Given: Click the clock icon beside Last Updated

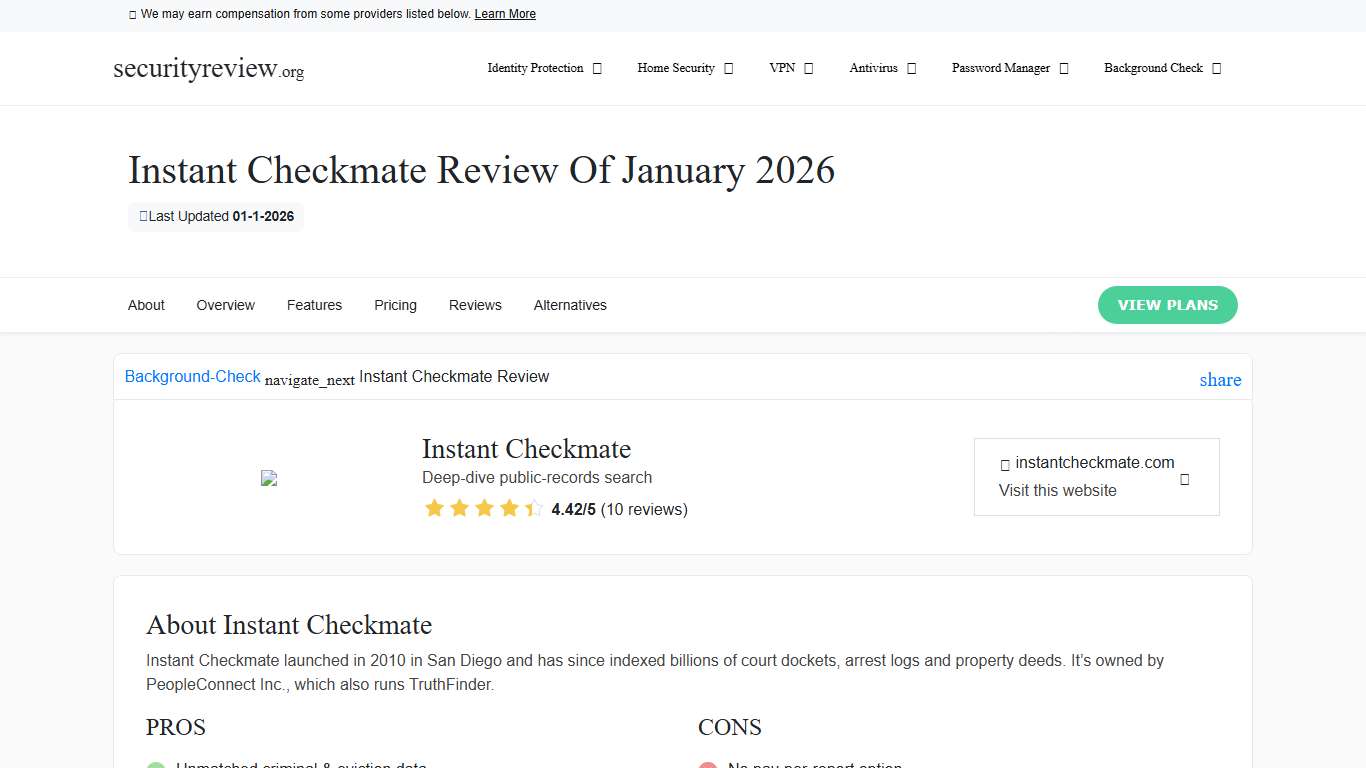Looking at the screenshot, I should (143, 216).
